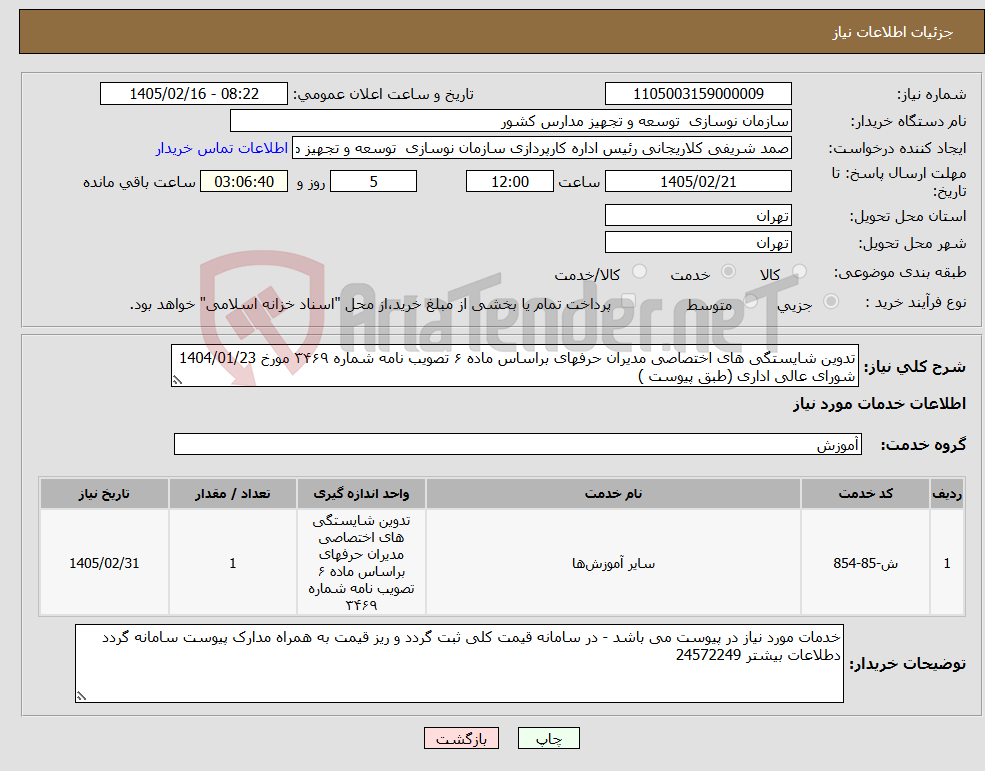Screen dimensions: 985x771
Task: Click the delivery province field تهران
Action: pyautogui.click(x=698, y=216)
